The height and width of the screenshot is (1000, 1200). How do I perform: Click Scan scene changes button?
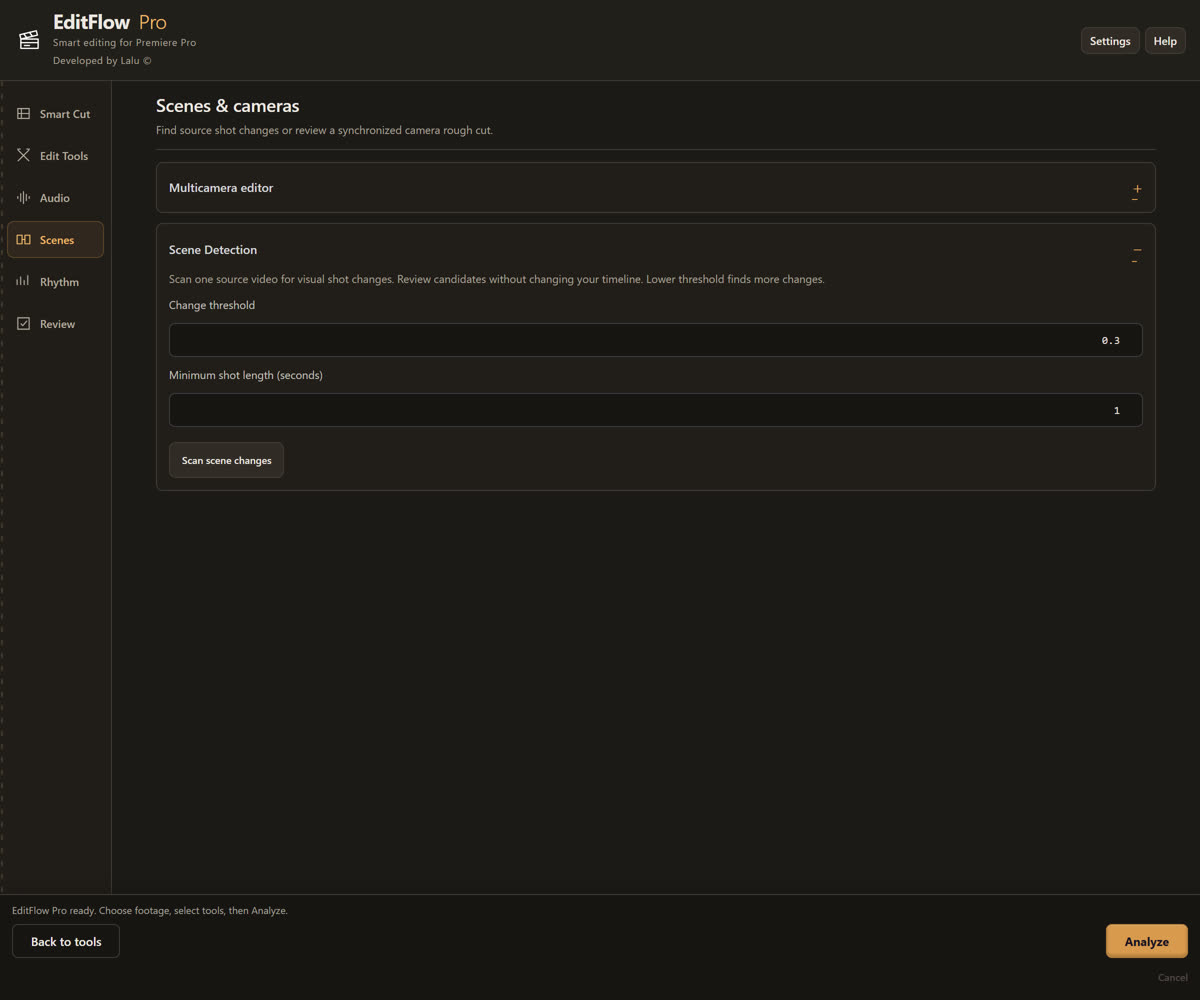[x=226, y=460]
